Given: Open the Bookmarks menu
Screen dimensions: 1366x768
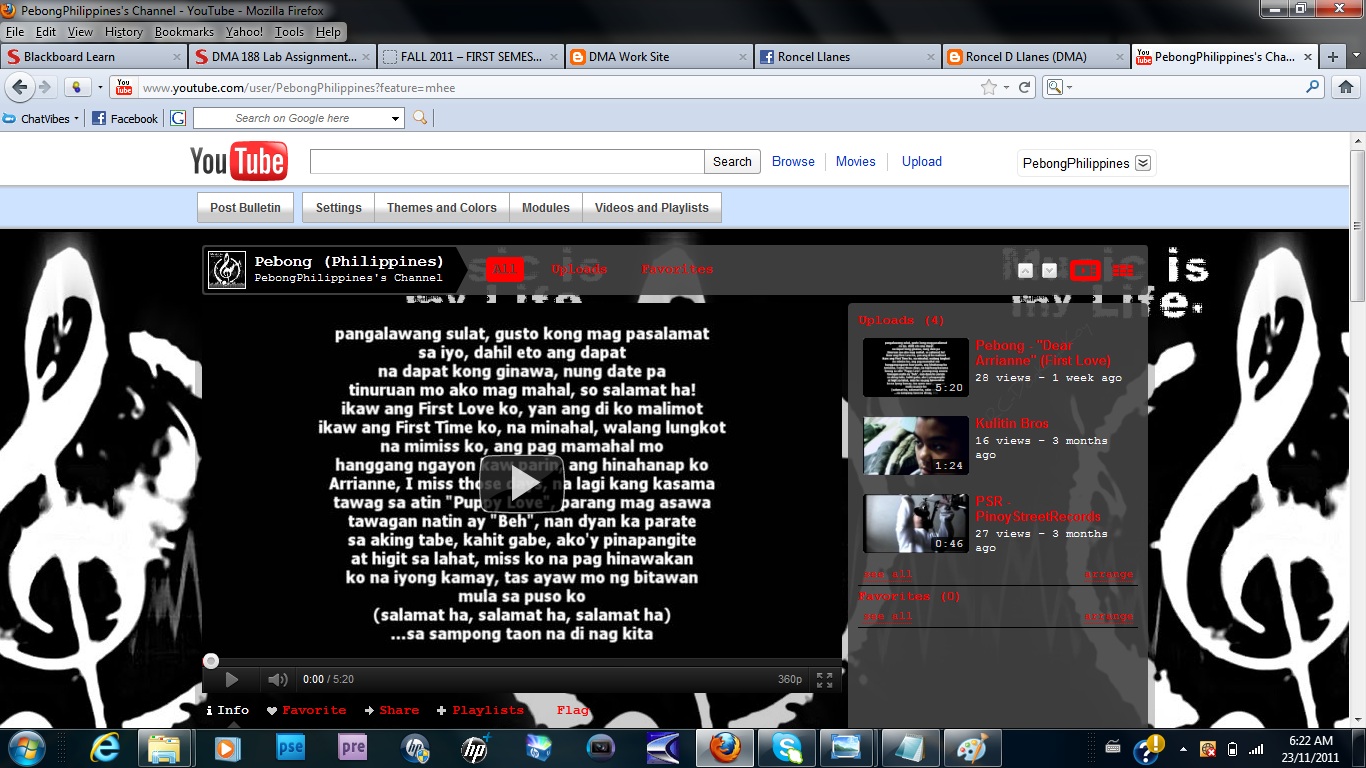Looking at the screenshot, I should [x=184, y=32].
